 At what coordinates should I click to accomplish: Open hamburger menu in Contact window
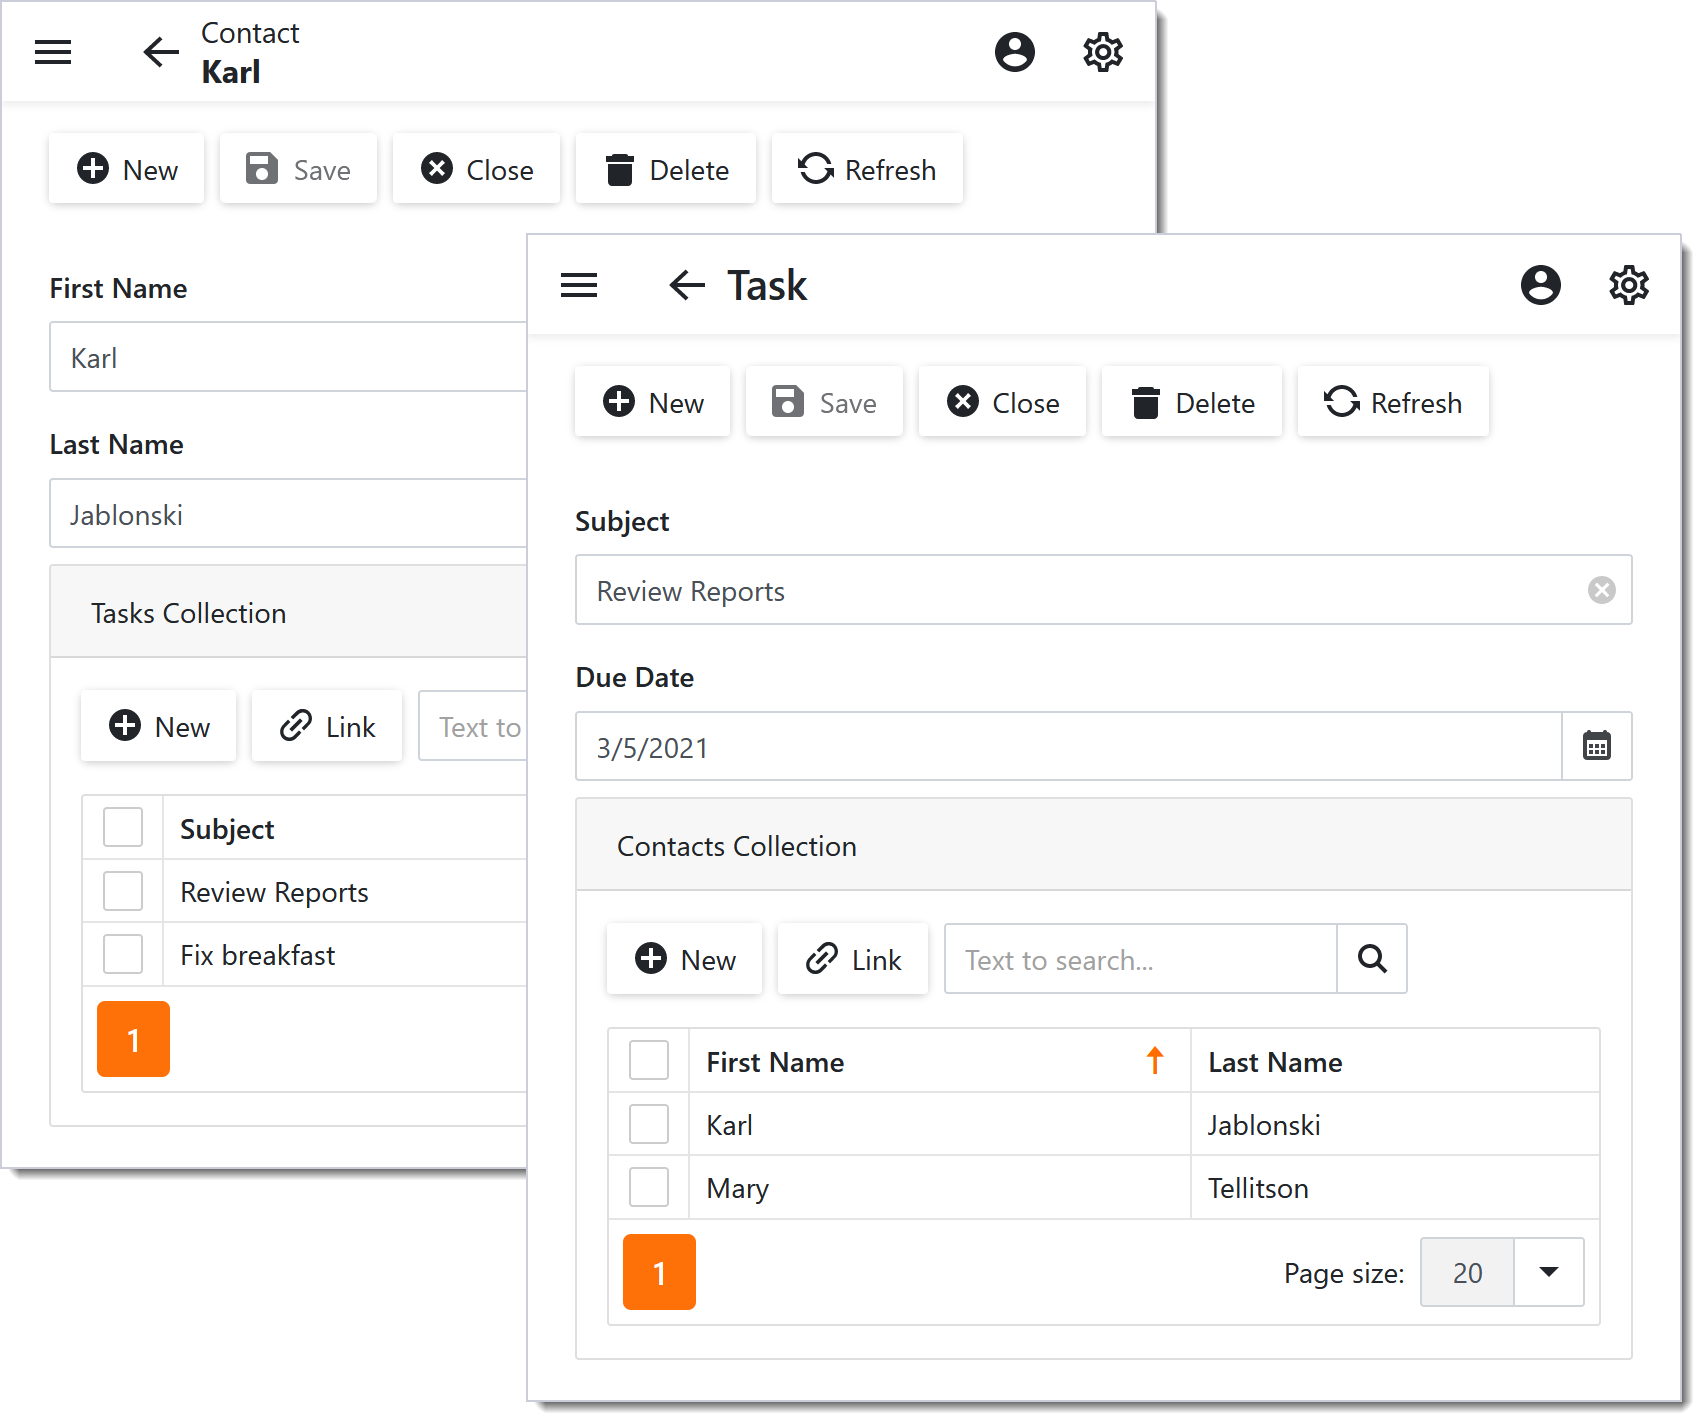53,52
